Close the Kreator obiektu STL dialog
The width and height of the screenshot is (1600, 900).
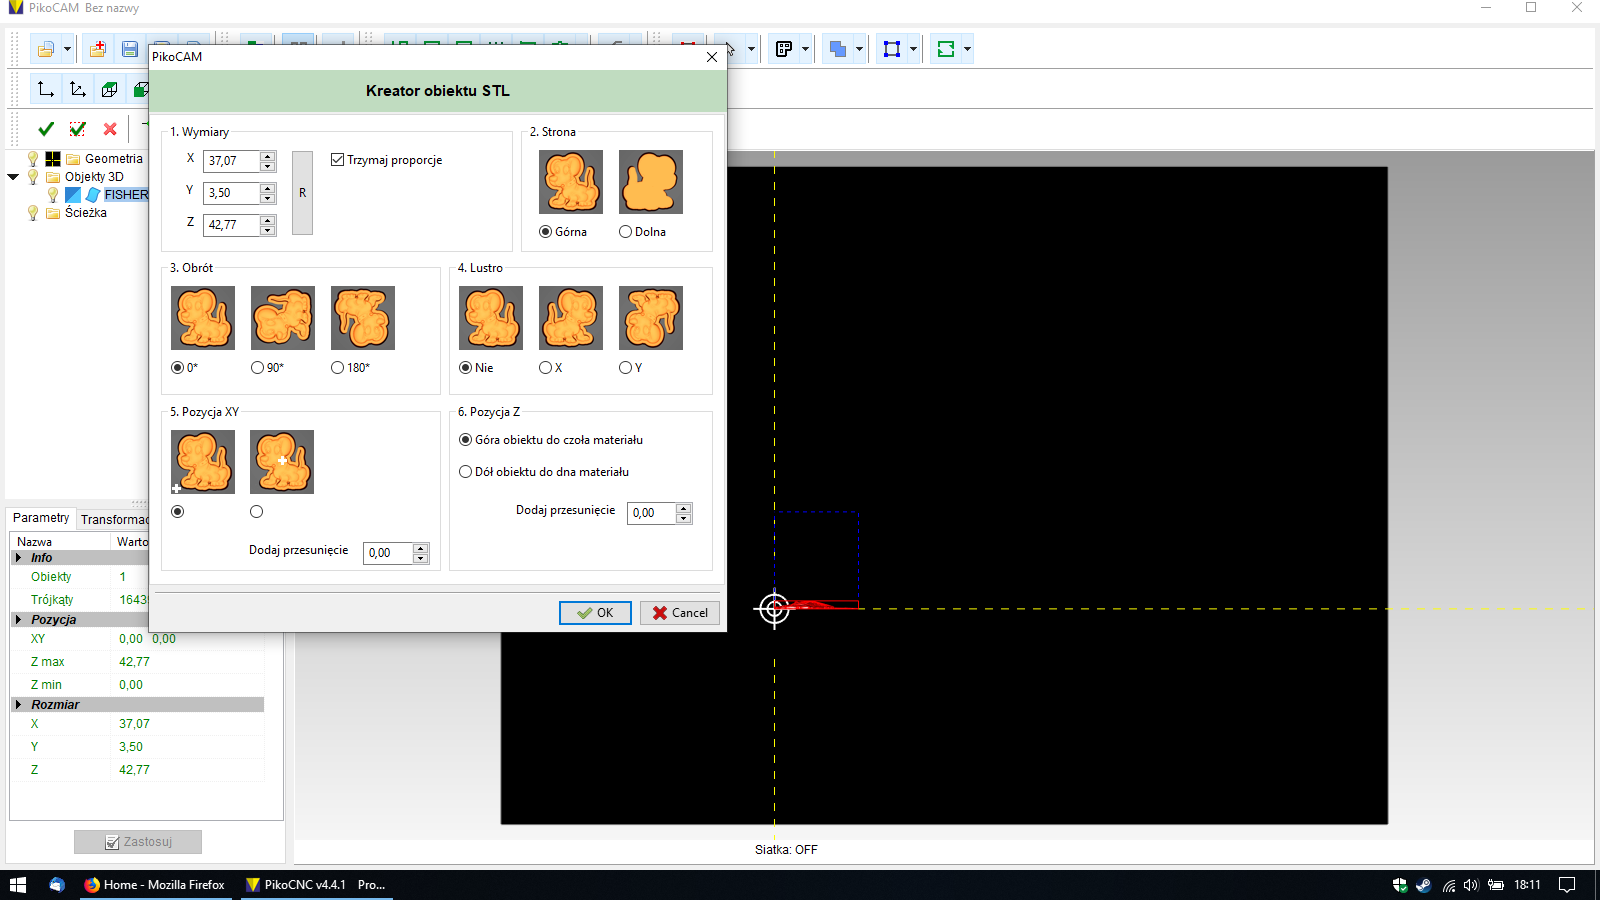[712, 57]
